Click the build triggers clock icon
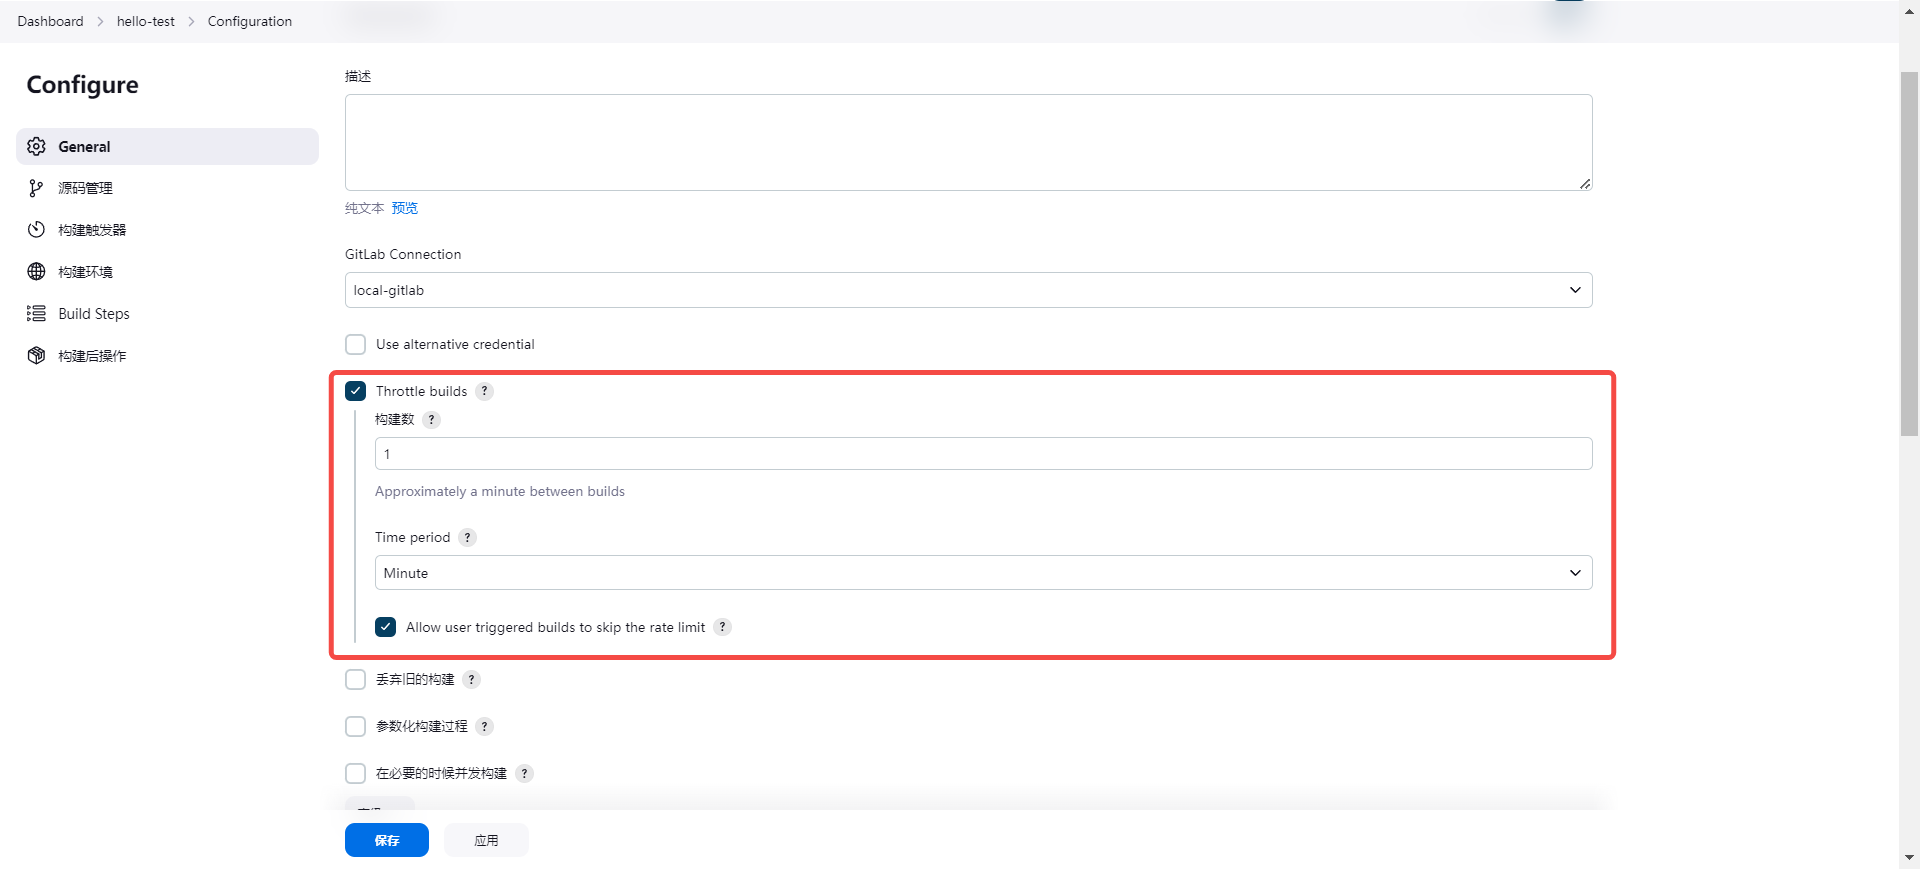The width and height of the screenshot is (1920, 869). (x=37, y=230)
